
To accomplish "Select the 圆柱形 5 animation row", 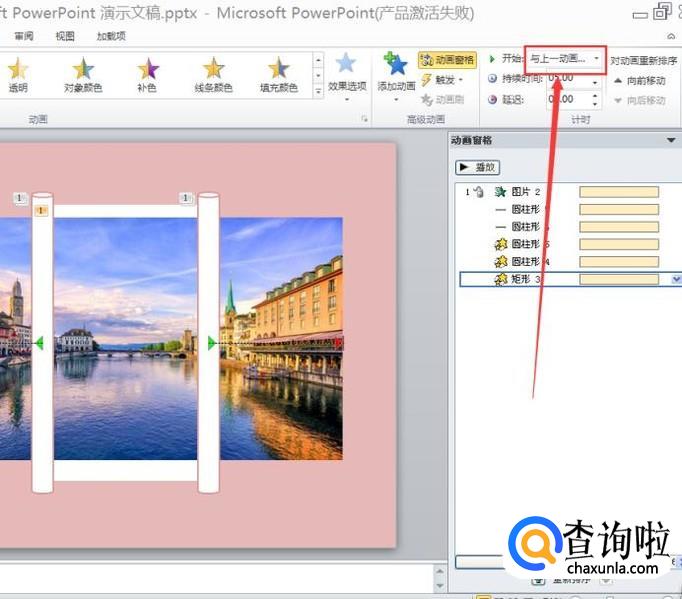I will [570, 244].
